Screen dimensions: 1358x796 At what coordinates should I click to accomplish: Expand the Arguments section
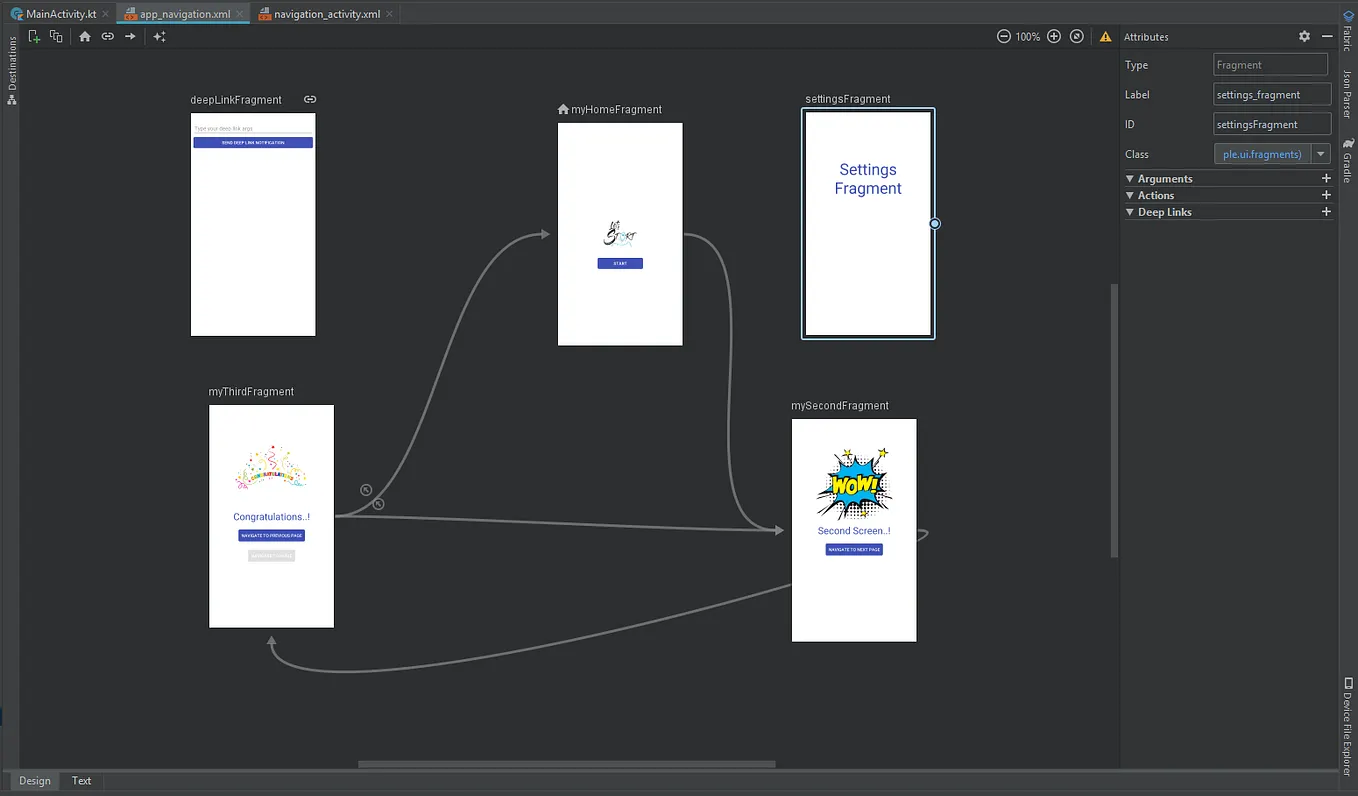click(x=1130, y=178)
